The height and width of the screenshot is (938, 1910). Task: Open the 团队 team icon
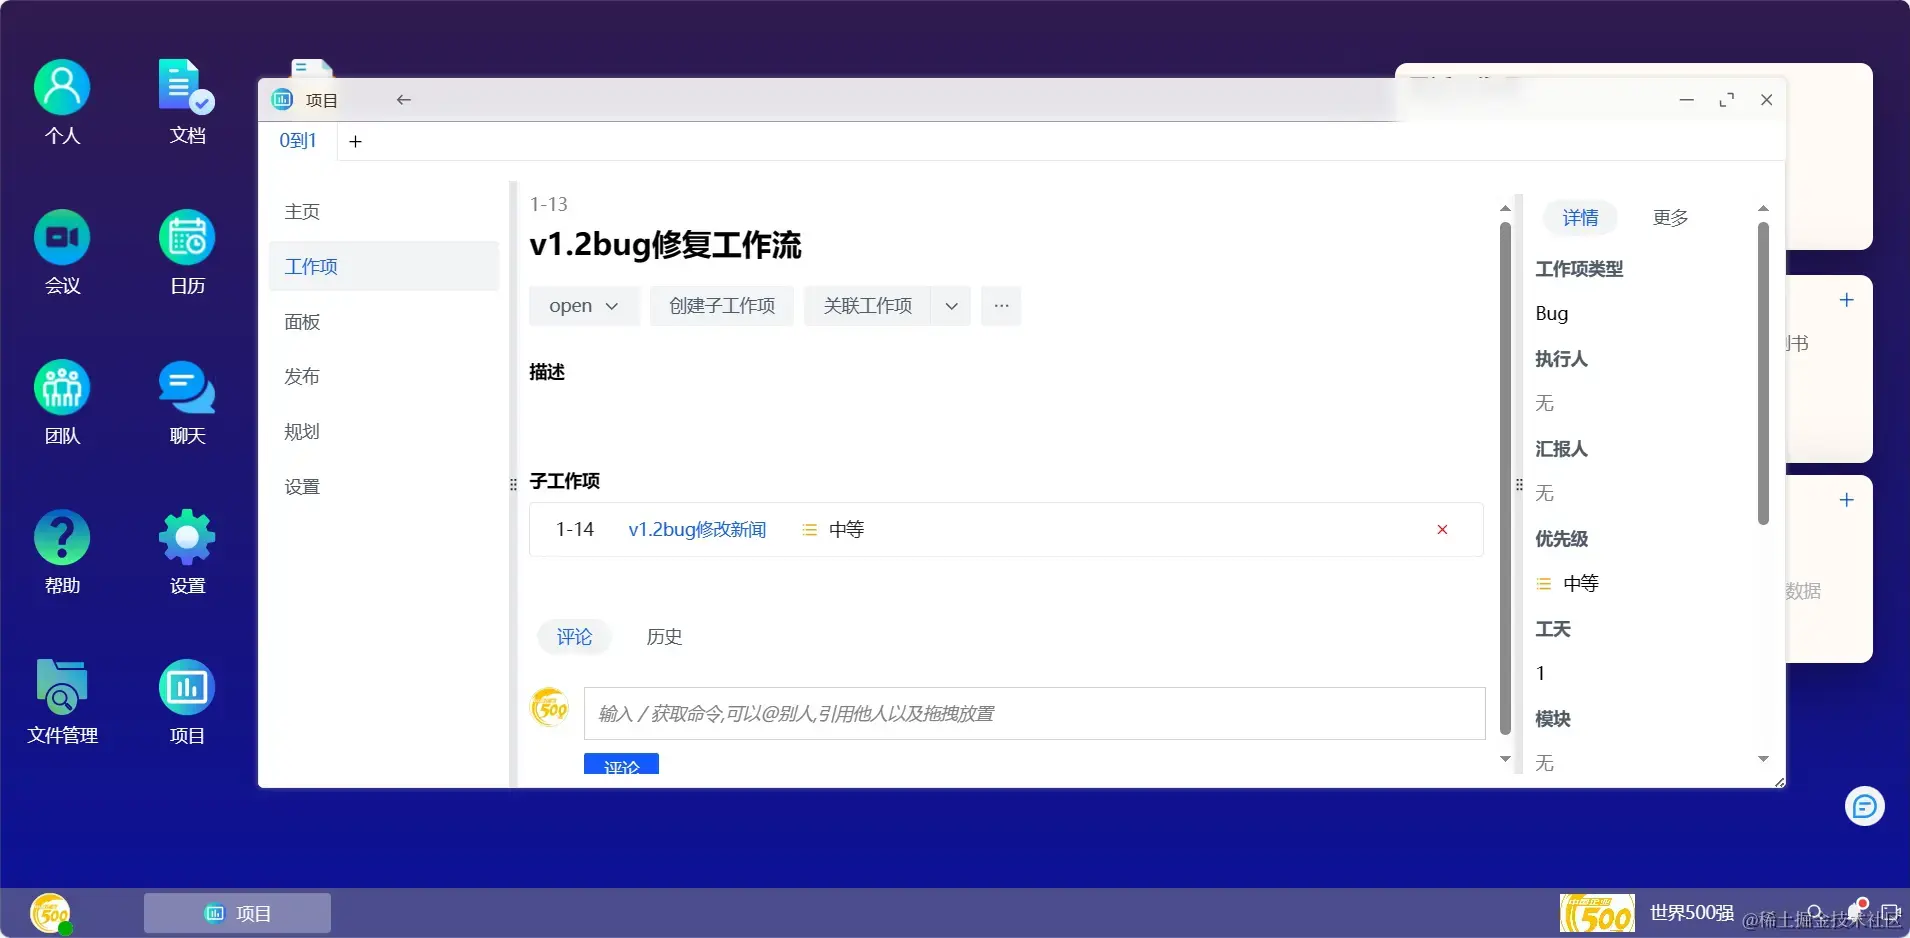tap(62, 401)
